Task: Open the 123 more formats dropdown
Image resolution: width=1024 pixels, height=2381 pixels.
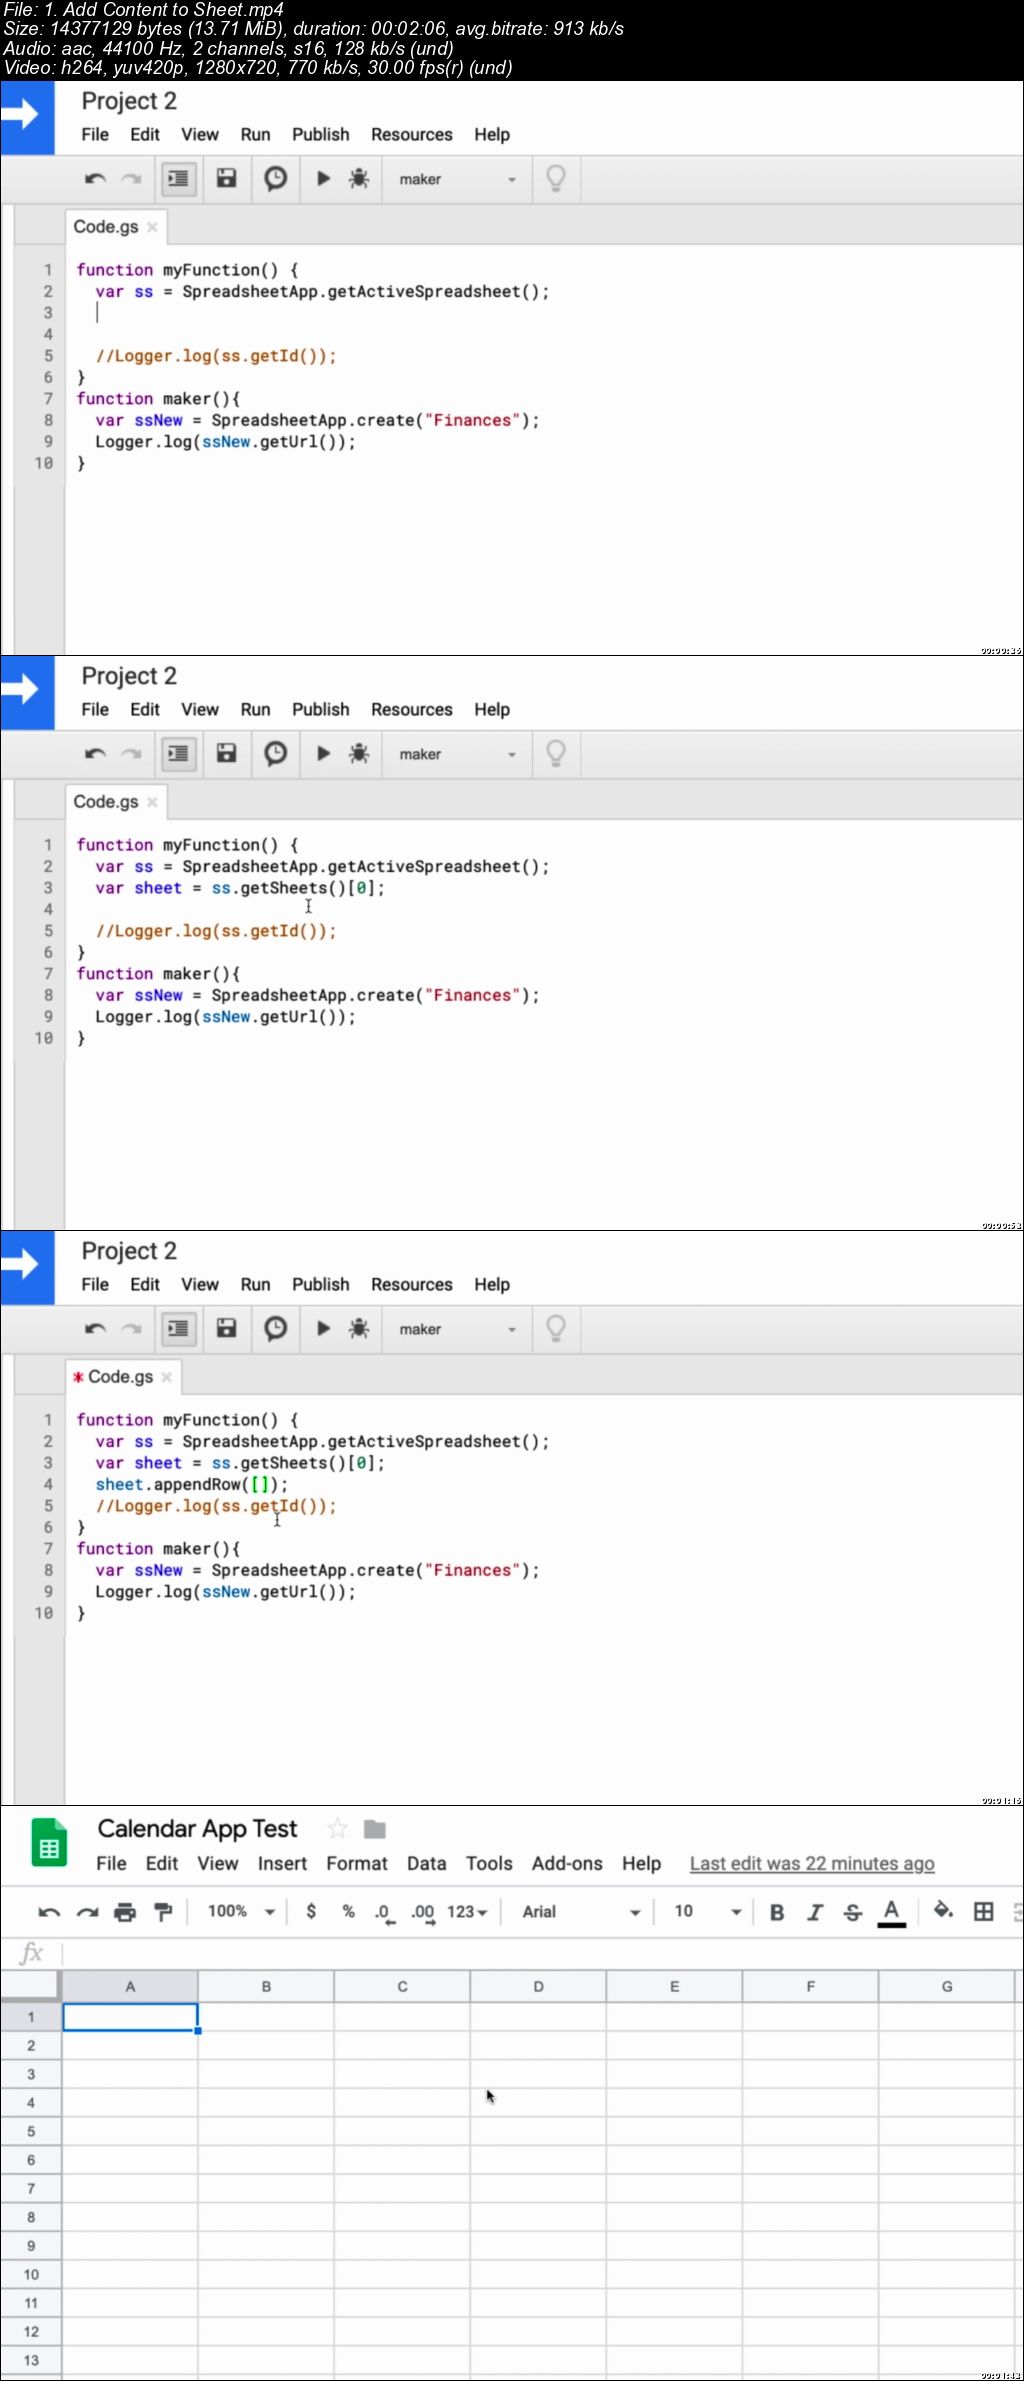Action: tap(467, 1911)
